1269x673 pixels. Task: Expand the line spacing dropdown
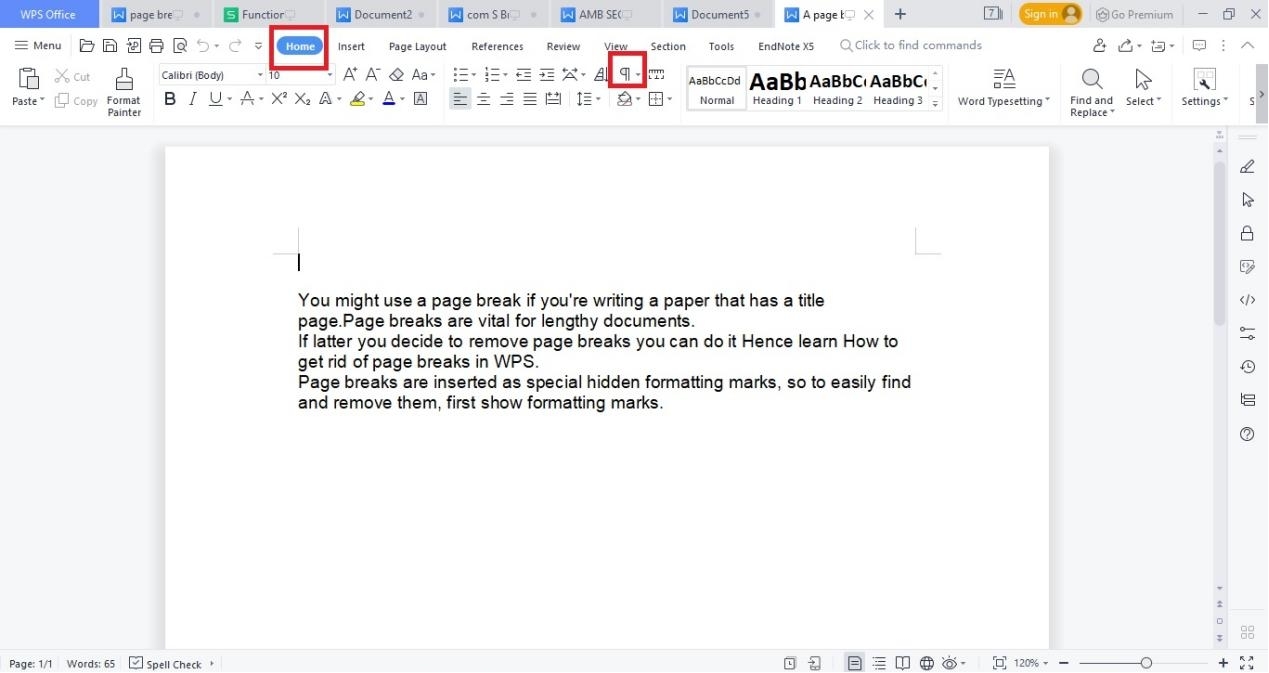tap(599, 100)
